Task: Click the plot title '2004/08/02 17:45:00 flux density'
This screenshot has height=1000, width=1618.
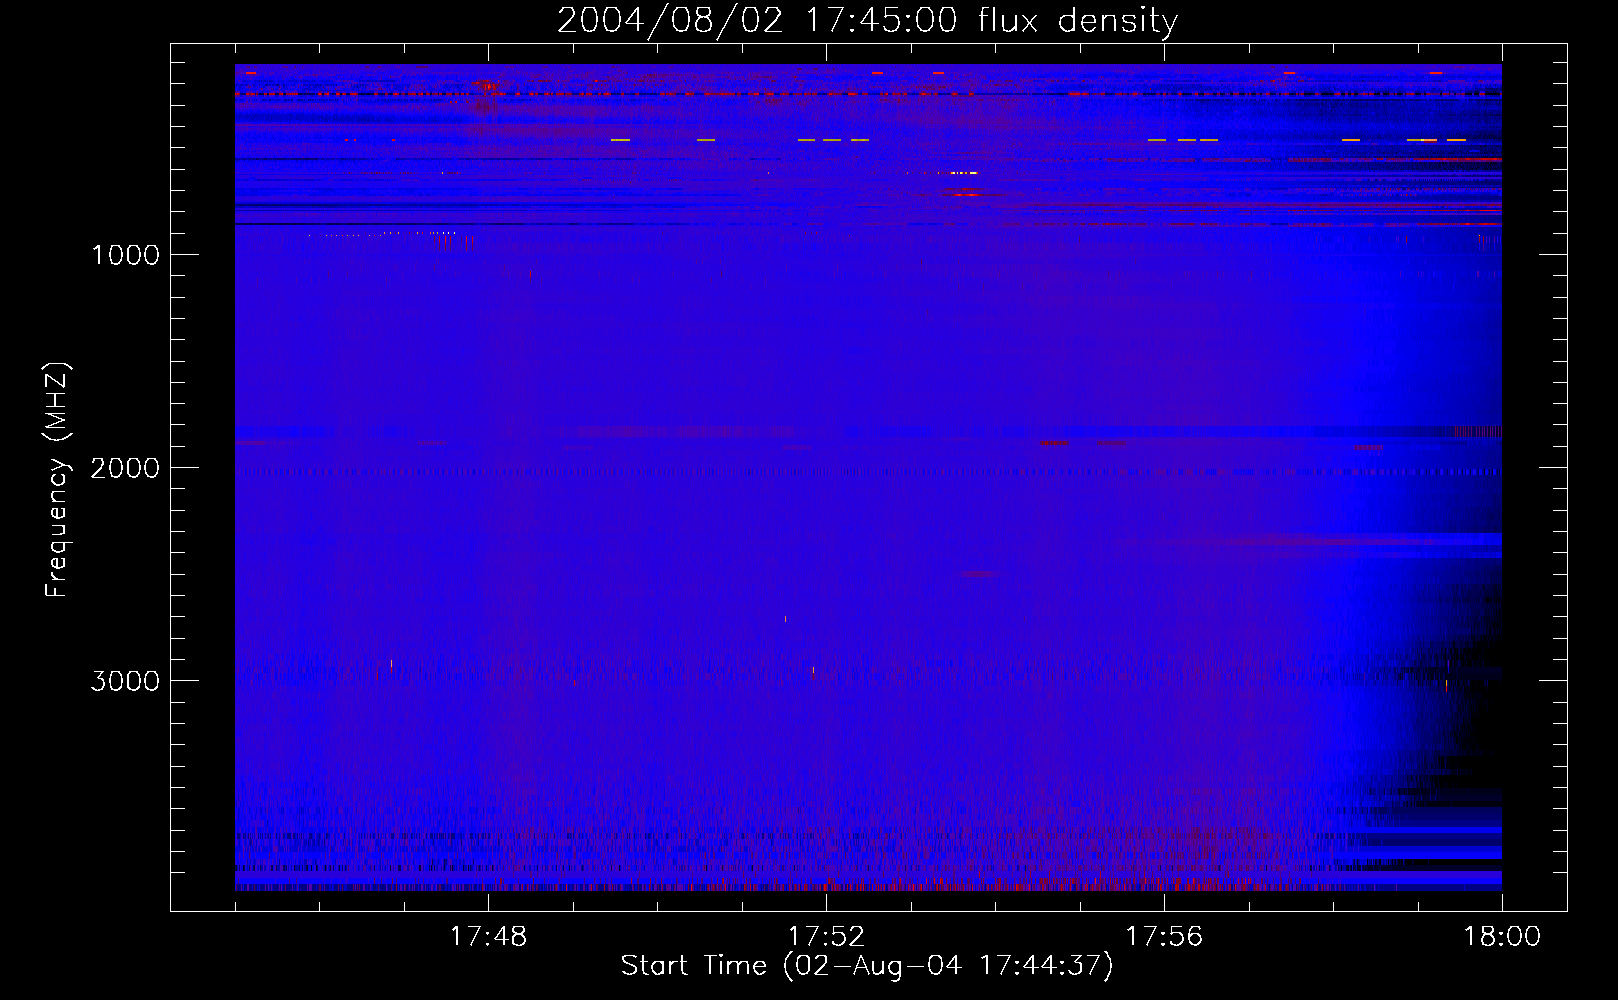Action: pyautogui.click(x=867, y=21)
